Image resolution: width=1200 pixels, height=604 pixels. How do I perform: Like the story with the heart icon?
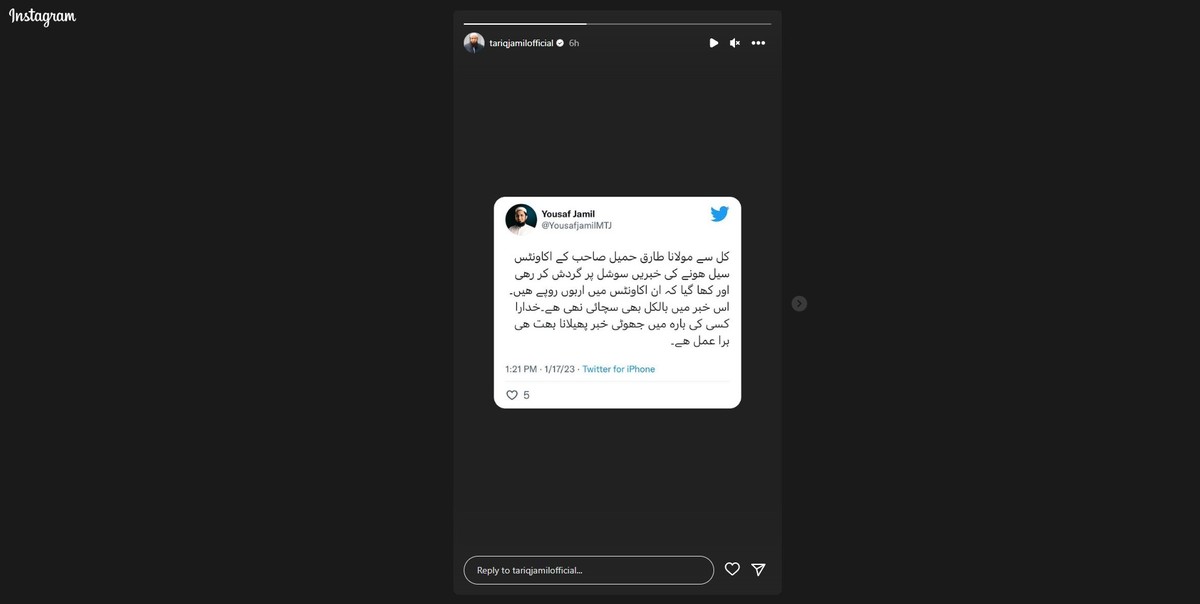tap(732, 569)
